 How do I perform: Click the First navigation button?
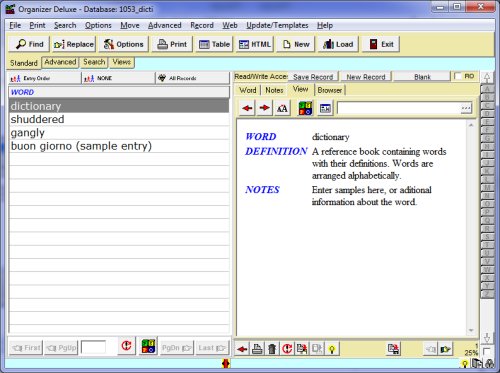pos(26,348)
